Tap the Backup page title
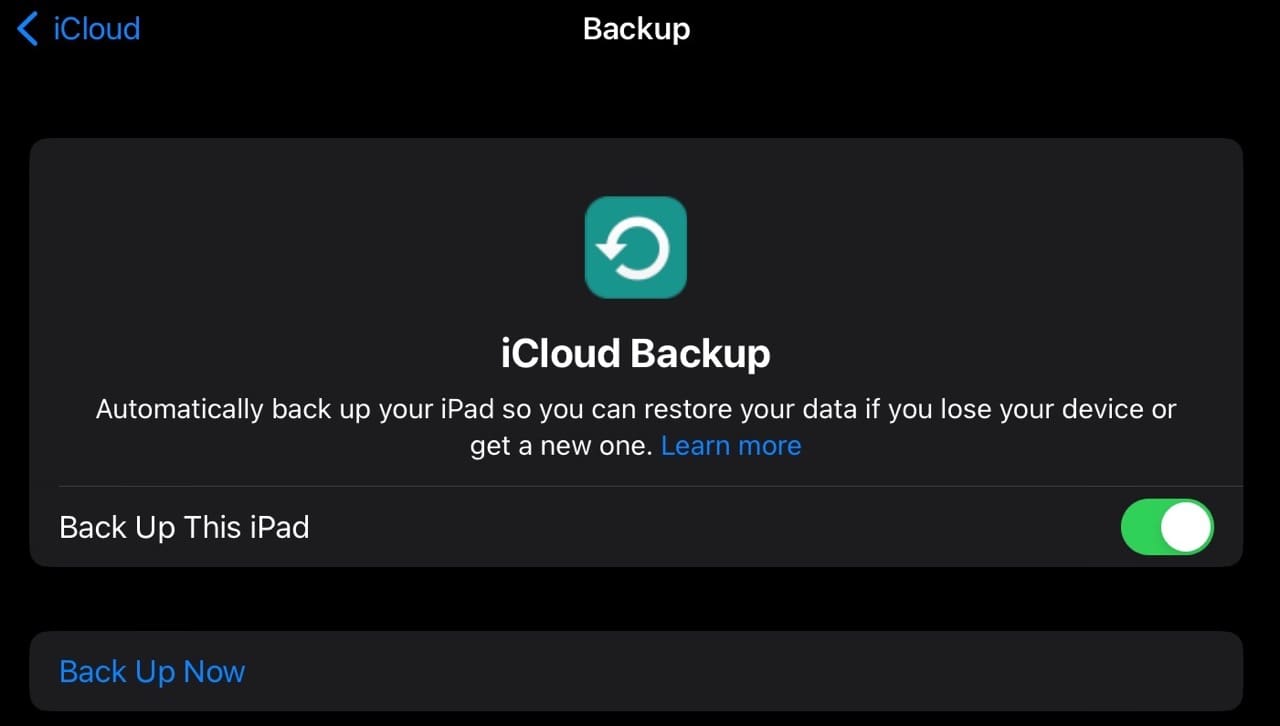Image resolution: width=1280 pixels, height=726 pixels. tap(636, 29)
